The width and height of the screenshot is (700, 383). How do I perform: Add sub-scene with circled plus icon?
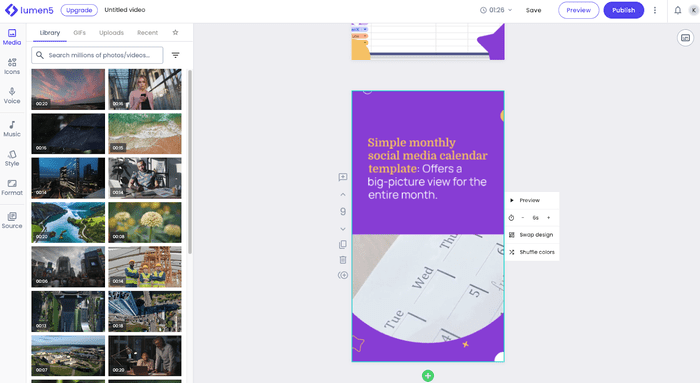(x=343, y=275)
